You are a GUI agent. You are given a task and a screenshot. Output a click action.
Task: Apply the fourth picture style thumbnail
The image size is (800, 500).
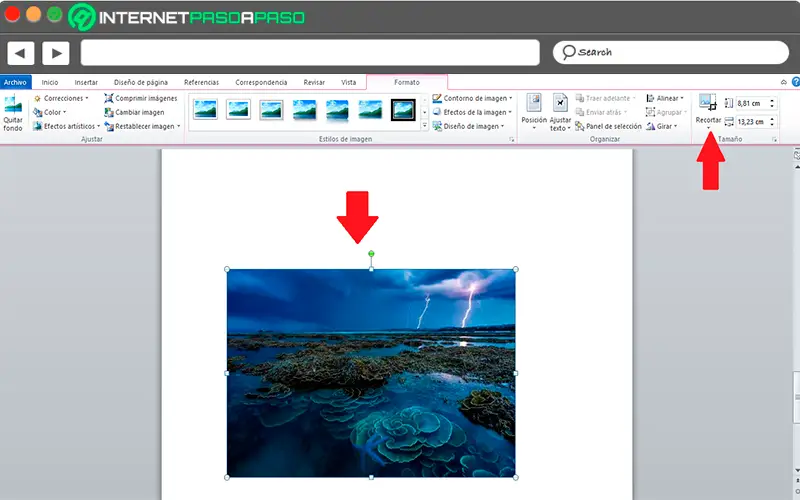304,109
